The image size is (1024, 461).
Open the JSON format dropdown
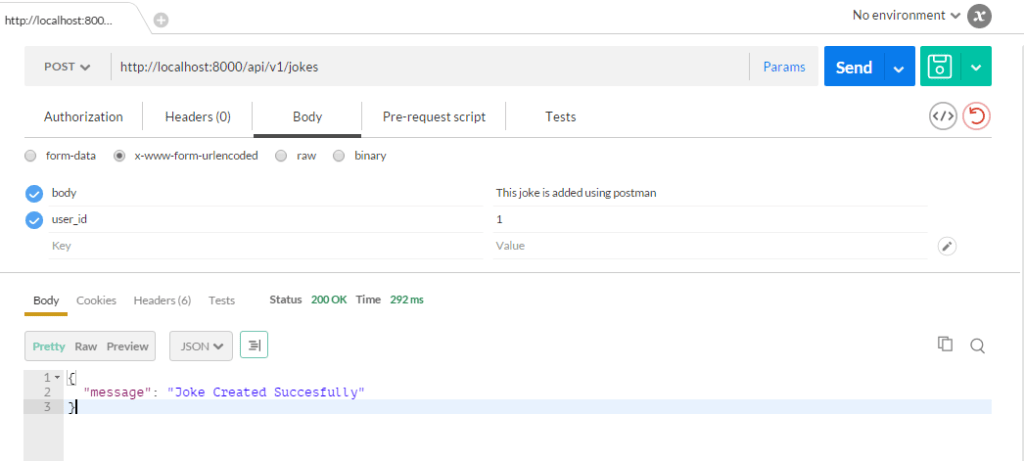click(200, 346)
